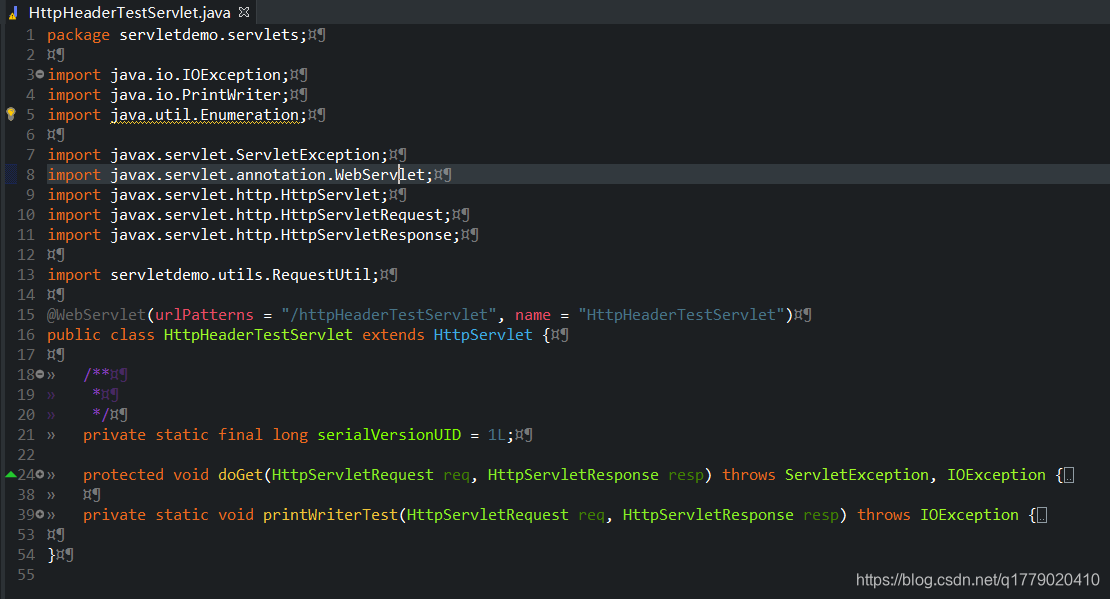Screen dimensions: 1110x599
Task: Click the serialVersionUID field name
Action: click(388, 434)
